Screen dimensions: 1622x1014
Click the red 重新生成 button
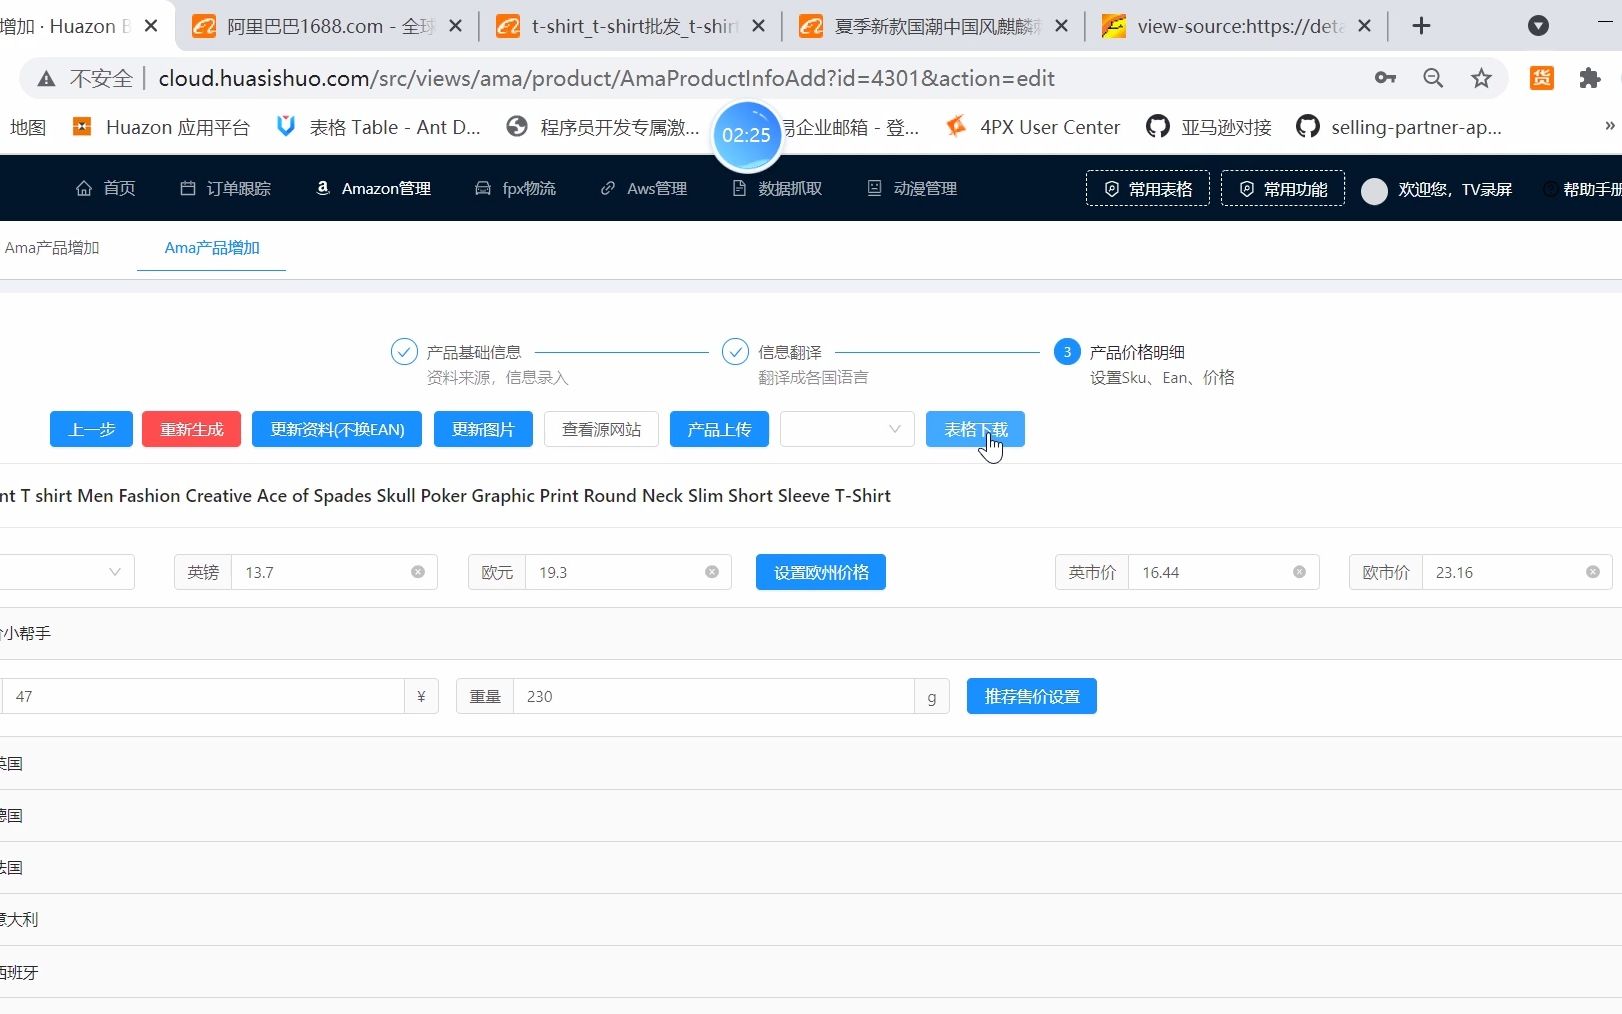point(192,429)
